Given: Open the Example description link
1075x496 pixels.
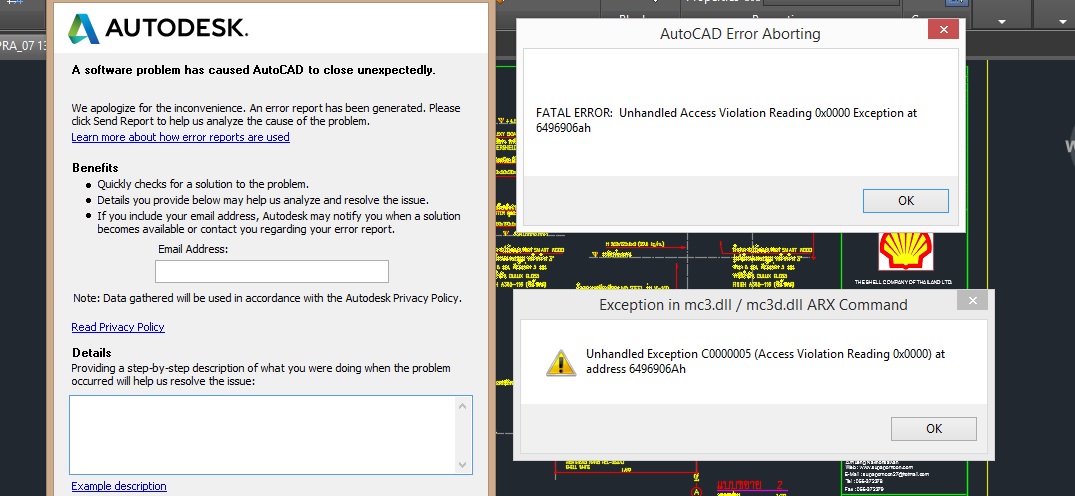Looking at the screenshot, I should (119, 486).
